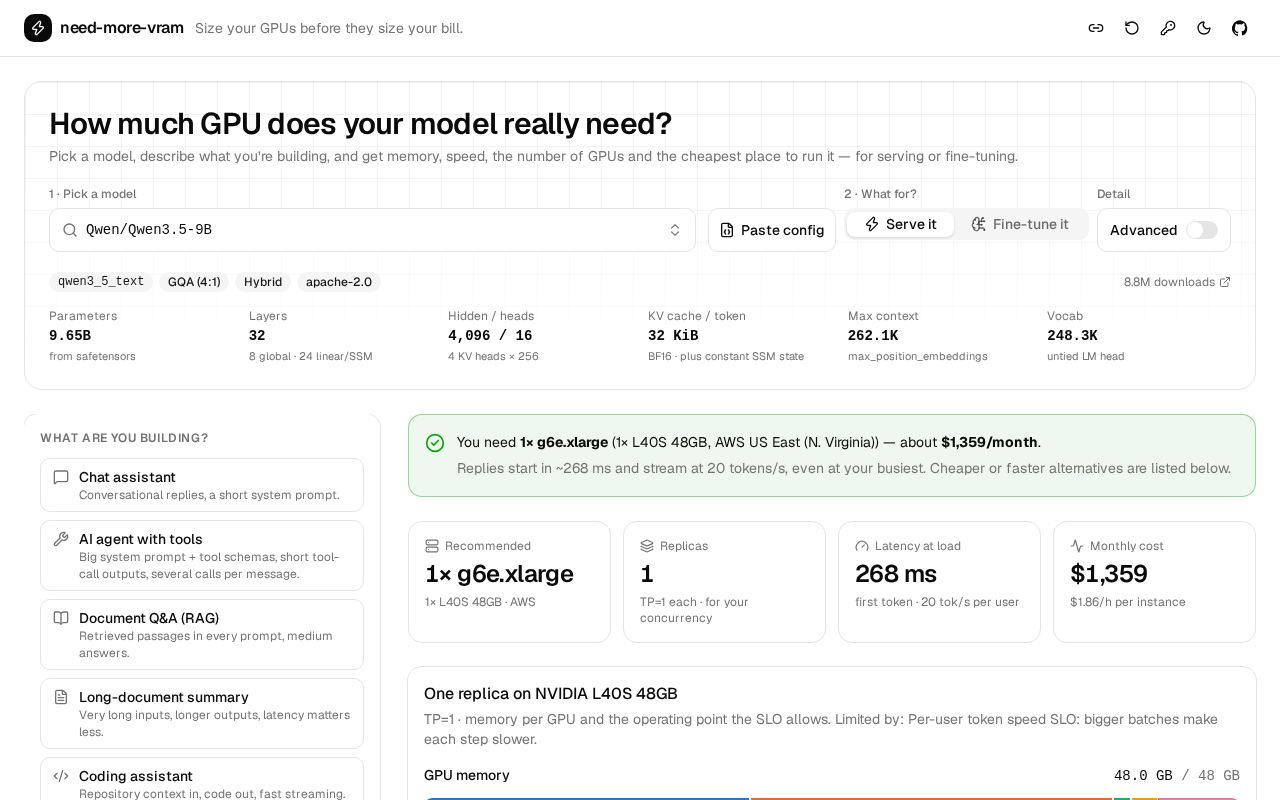Image resolution: width=1280 pixels, height=800 pixels.
Task: Choose the Long-document summary option
Action: tap(202, 713)
